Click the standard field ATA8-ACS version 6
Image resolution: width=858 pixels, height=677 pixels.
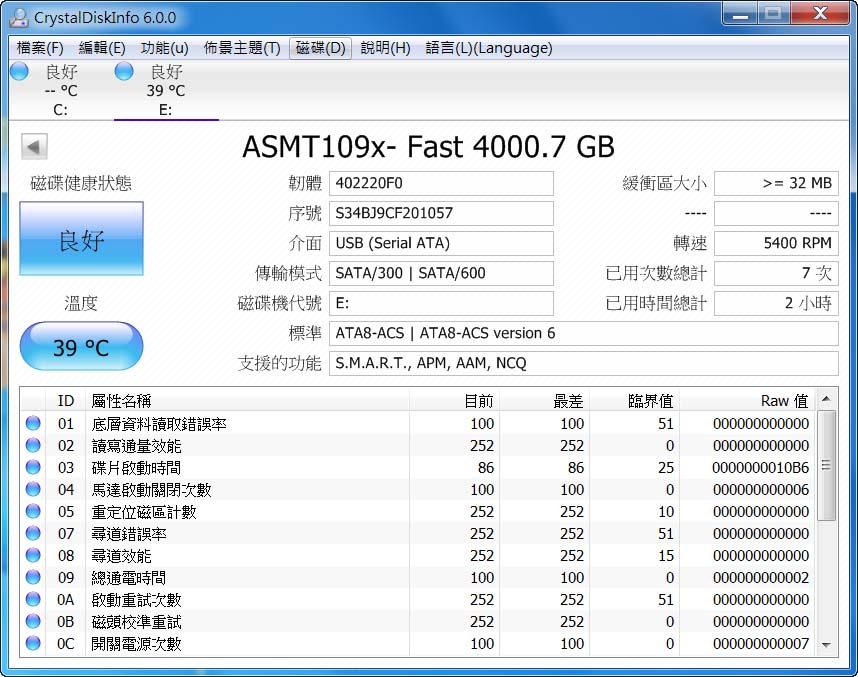(x=583, y=333)
